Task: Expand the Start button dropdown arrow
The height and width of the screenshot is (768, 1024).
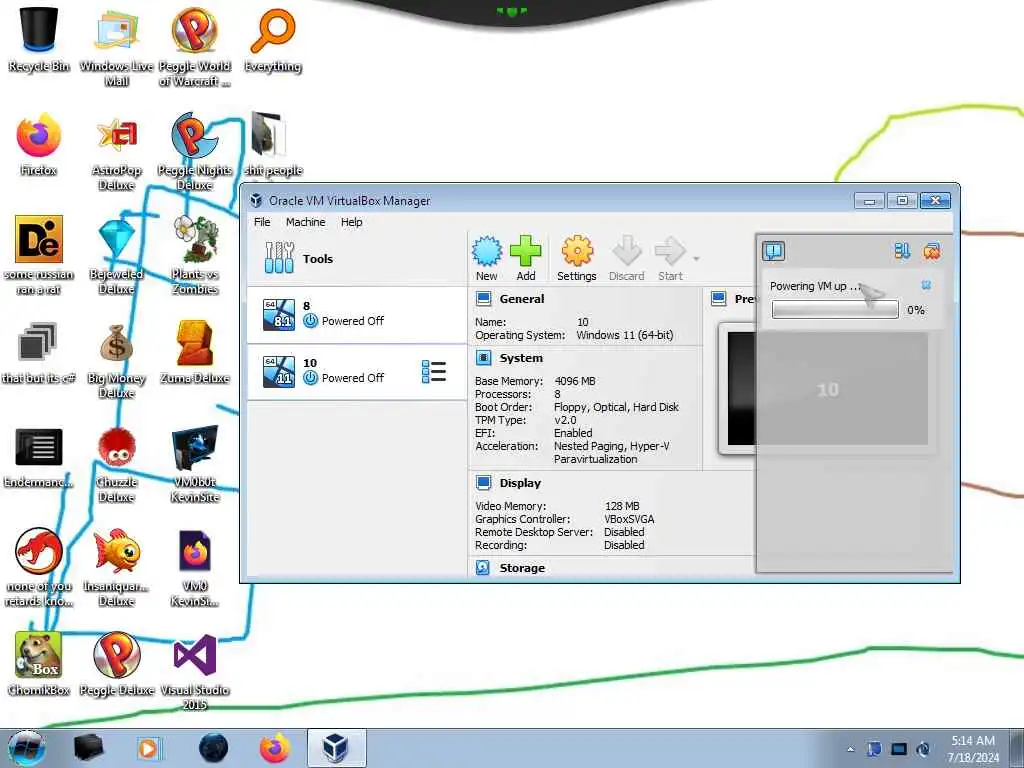Action: coord(696,259)
